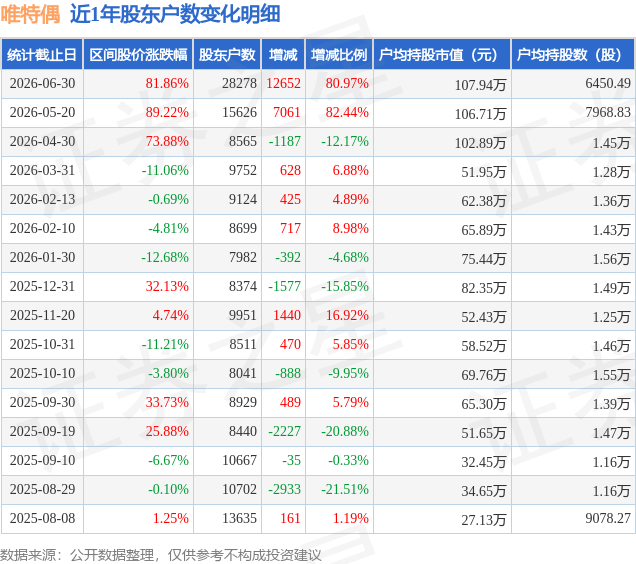Image resolution: width=636 pixels, height=564 pixels.
Task: Click the 统计截止日 column header
Action: pos(42,54)
